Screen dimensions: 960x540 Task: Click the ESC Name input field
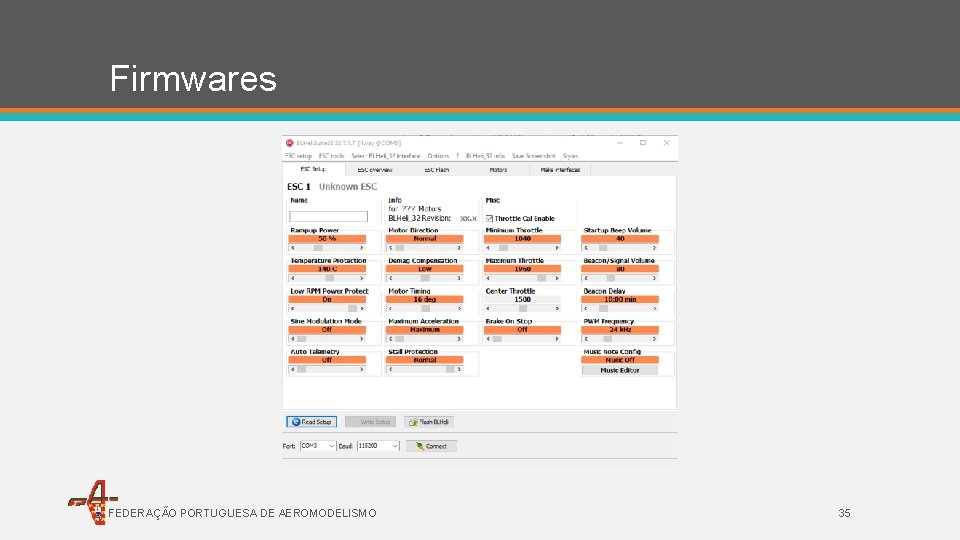329,217
